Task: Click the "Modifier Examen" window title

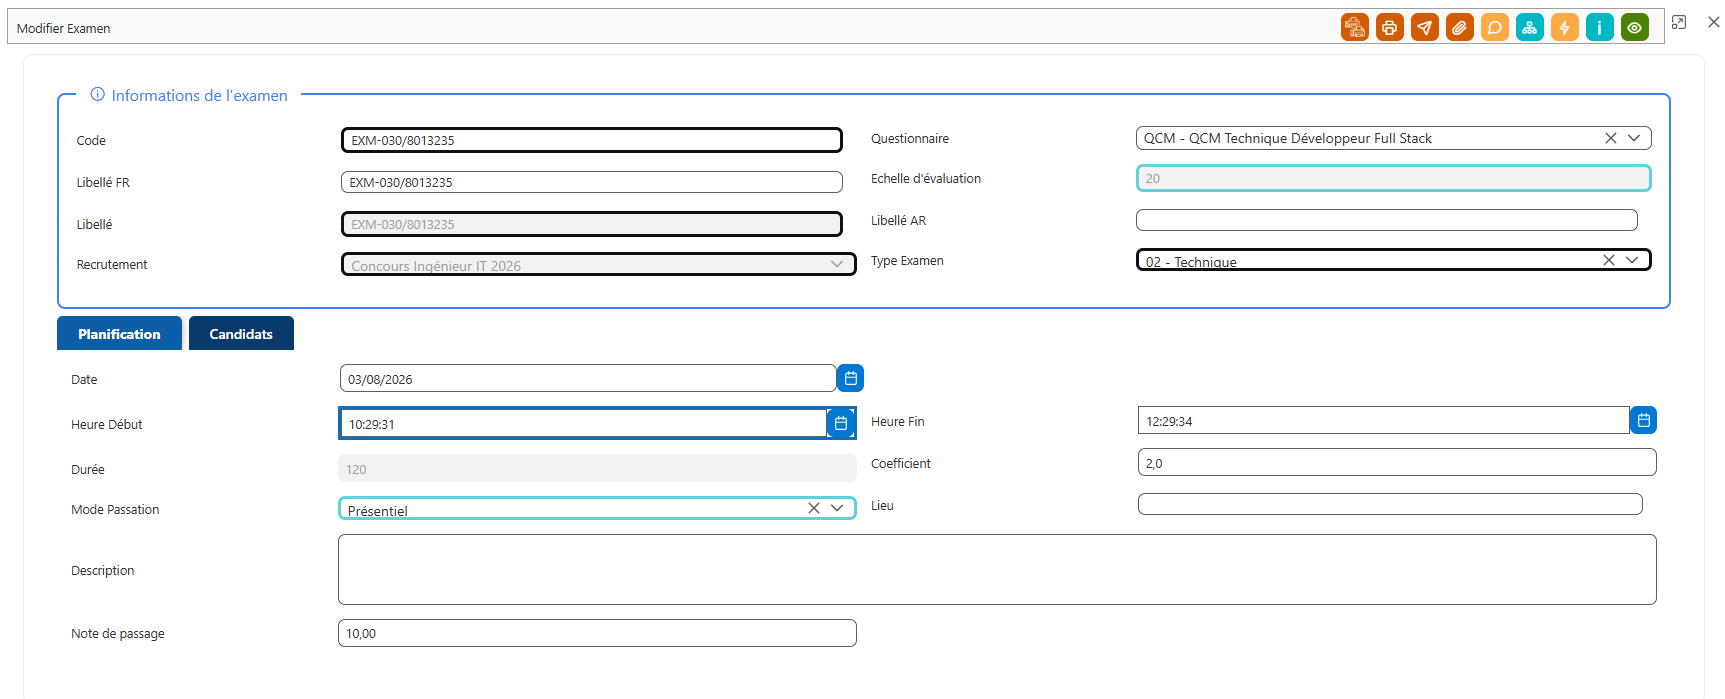Action: [x=63, y=28]
